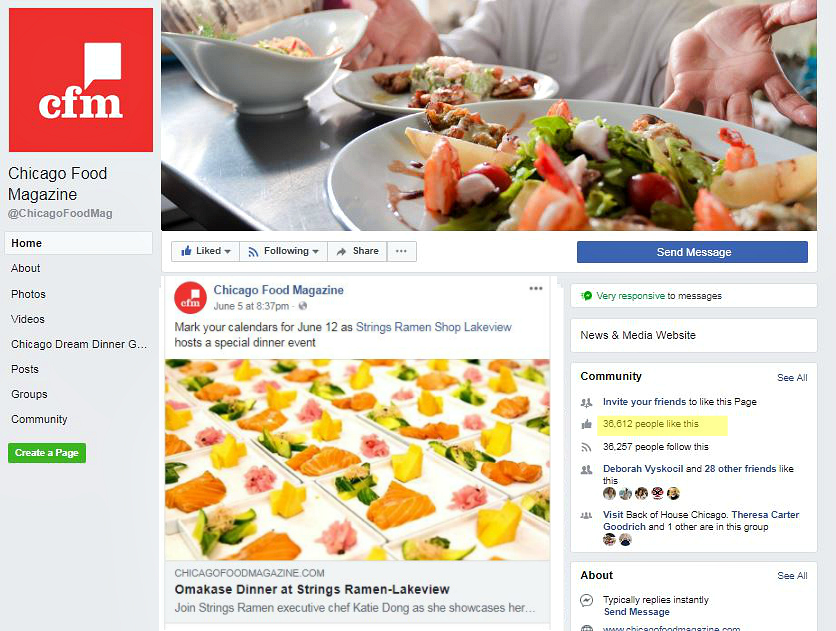Open the Photos section
The width and height of the screenshot is (836, 631).
click(28, 294)
